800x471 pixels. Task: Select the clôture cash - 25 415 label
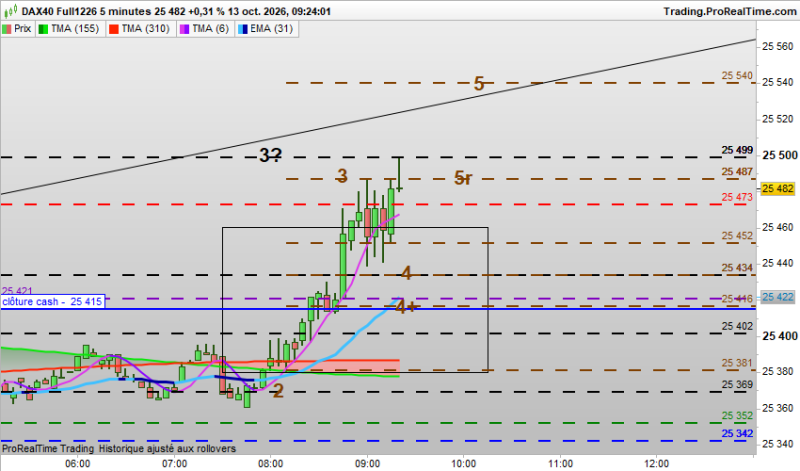click(53, 302)
